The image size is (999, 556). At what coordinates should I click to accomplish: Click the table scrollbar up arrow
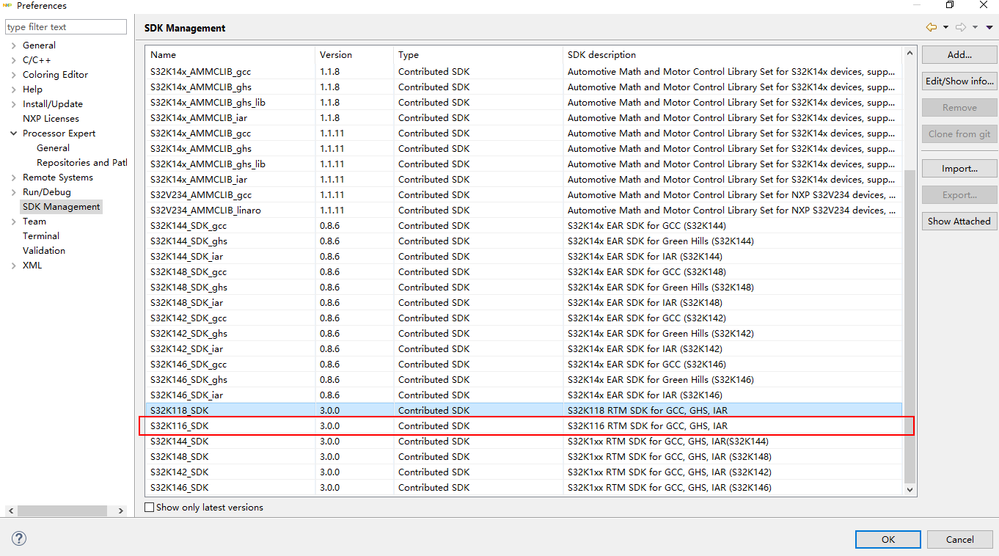[910, 53]
